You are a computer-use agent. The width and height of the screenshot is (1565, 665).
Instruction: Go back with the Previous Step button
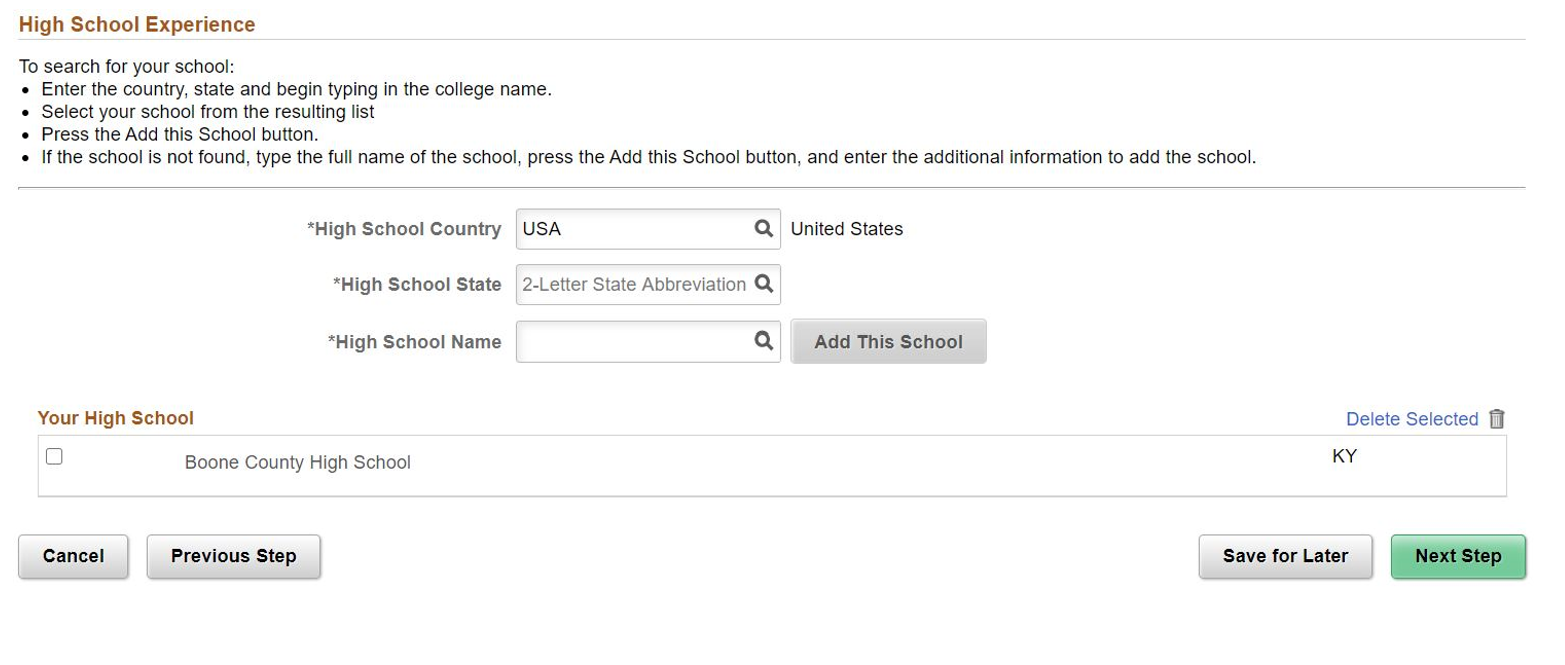pyautogui.click(x=234, y=556)
